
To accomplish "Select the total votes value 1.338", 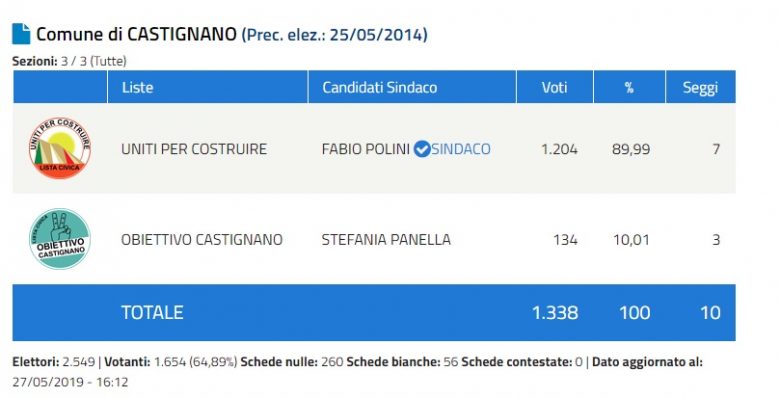I will 555,312.
